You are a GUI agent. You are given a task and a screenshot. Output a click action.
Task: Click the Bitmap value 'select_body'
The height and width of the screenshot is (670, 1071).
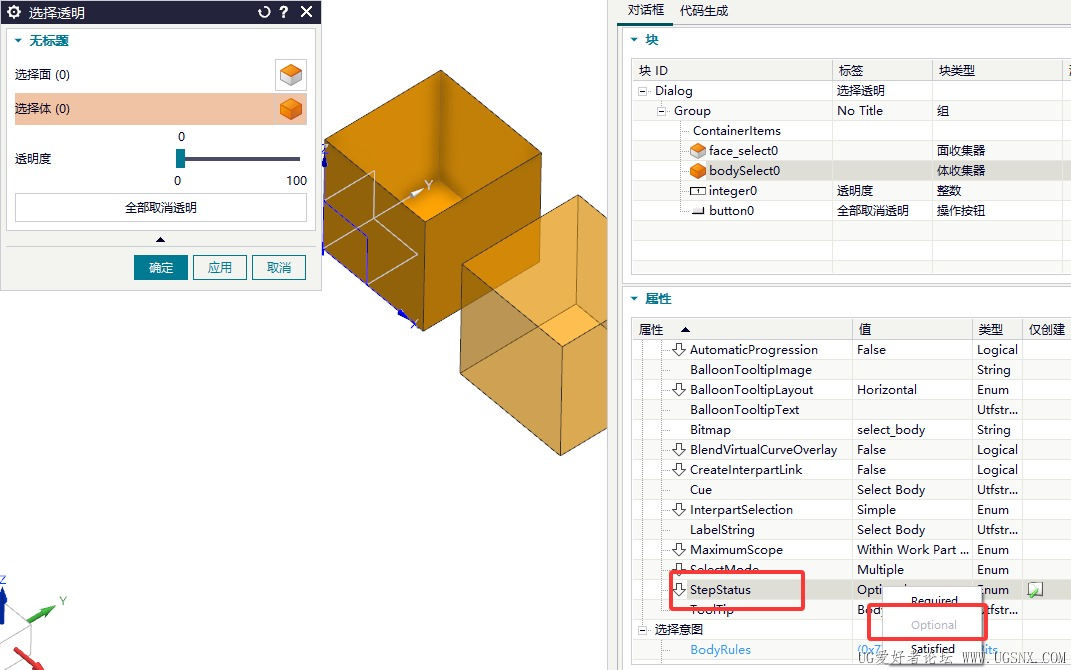(891, 430)
